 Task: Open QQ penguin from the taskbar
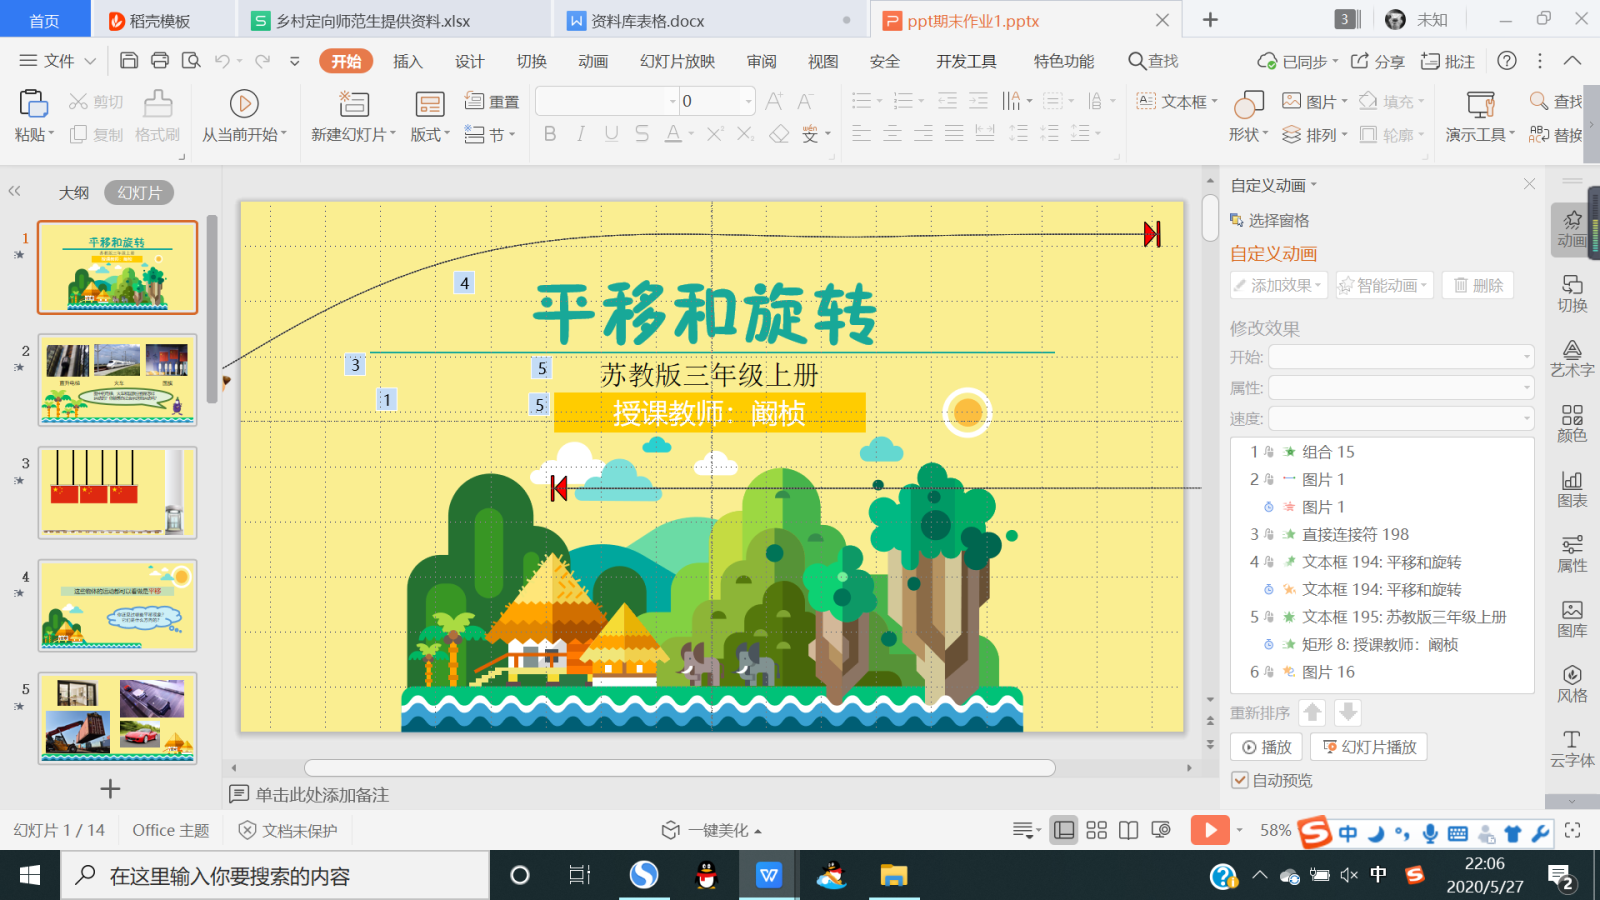point(707,876)
